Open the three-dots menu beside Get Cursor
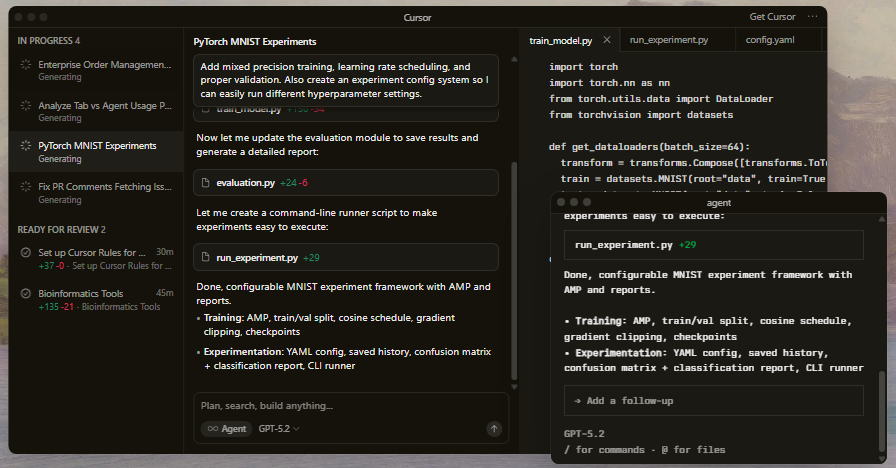 (813, 17)
